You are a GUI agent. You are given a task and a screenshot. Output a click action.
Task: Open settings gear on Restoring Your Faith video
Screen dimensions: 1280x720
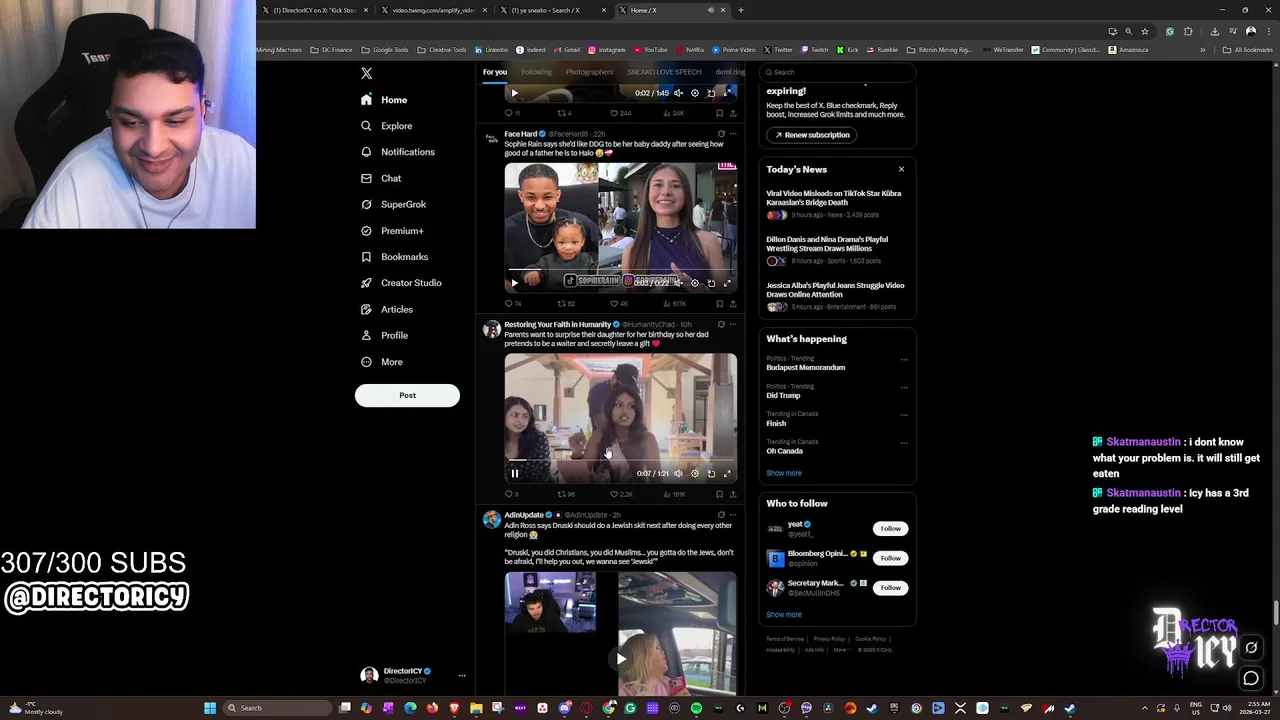pos(695,474)
